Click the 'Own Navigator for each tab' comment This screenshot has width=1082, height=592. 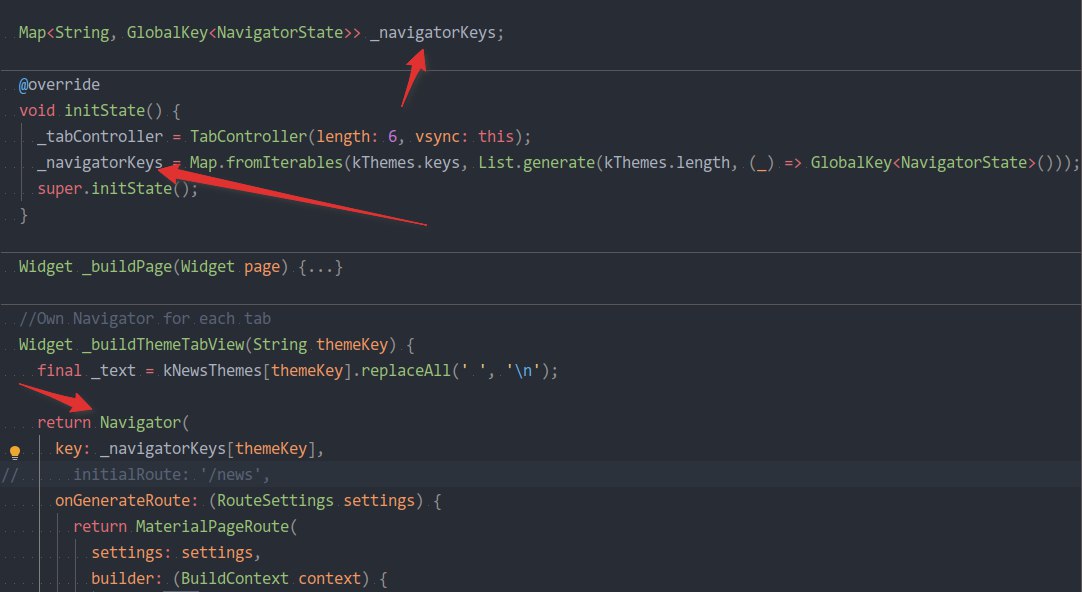[145, 319]
